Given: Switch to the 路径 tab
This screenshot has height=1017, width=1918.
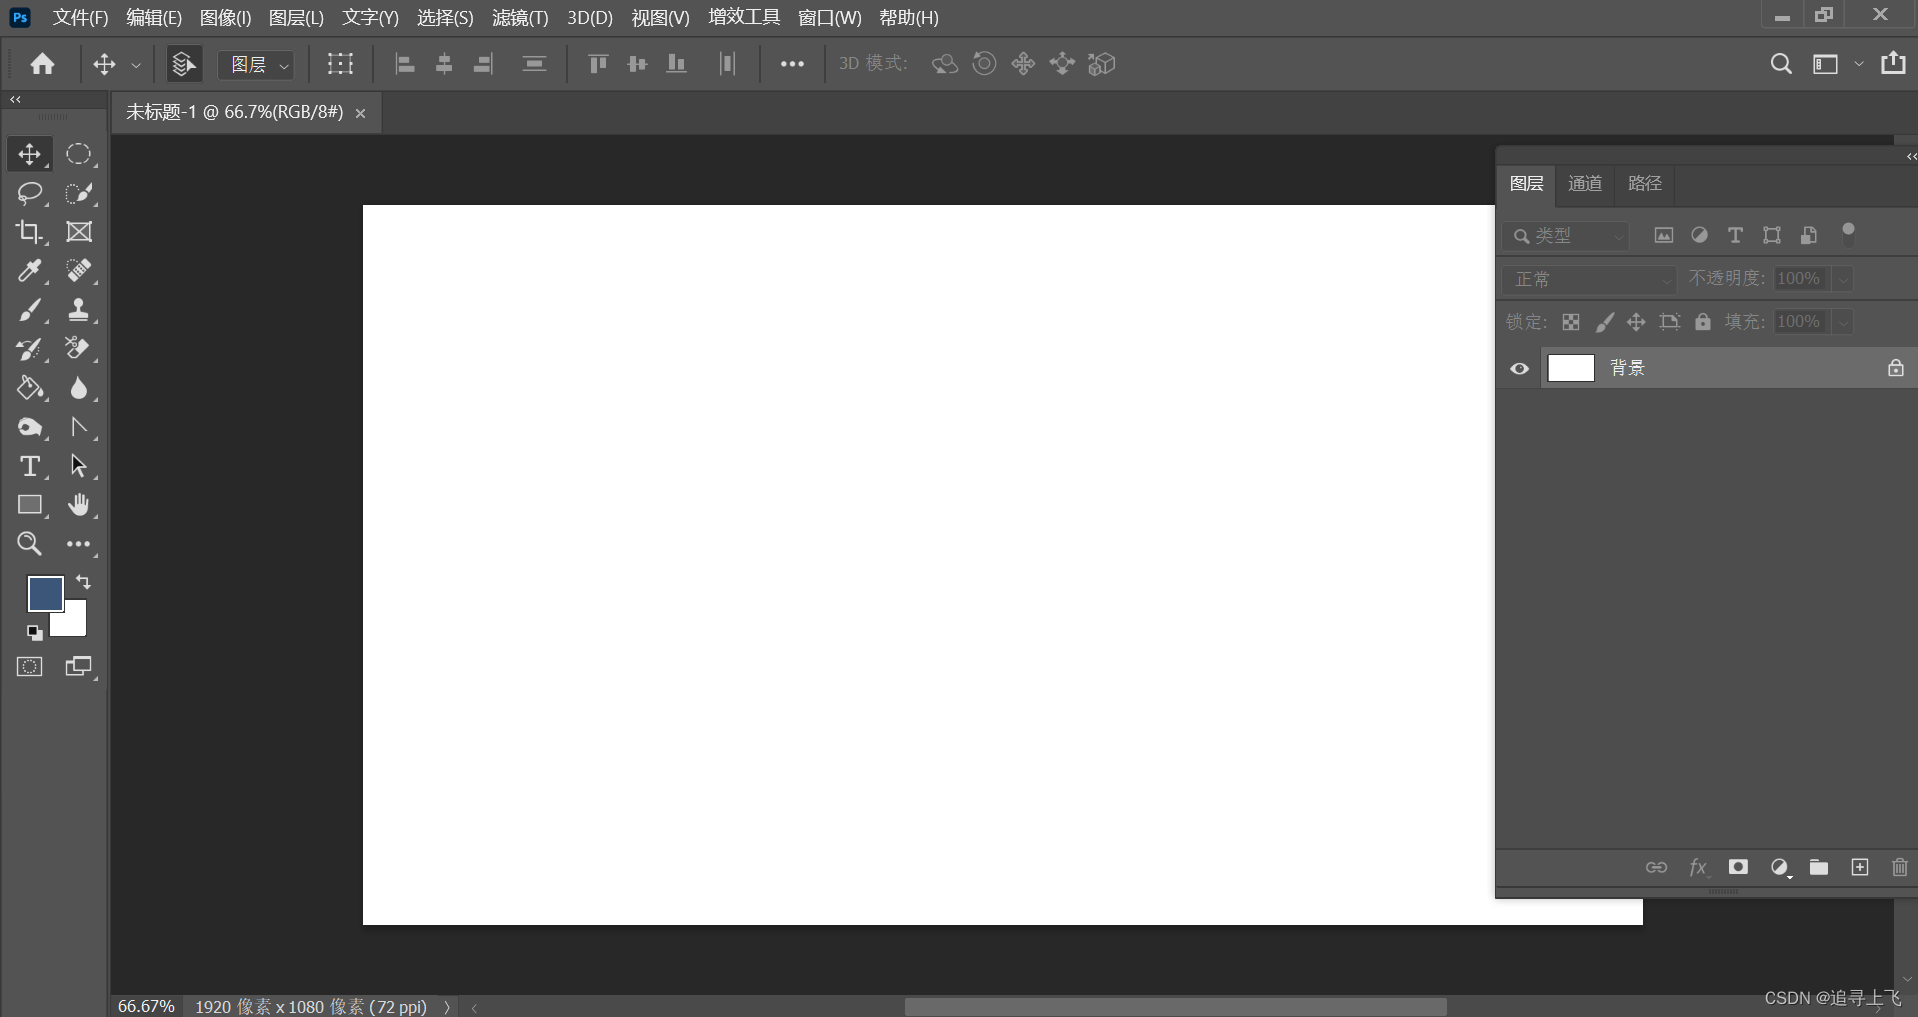Looking at the screenshot, I should [1645, 183].
